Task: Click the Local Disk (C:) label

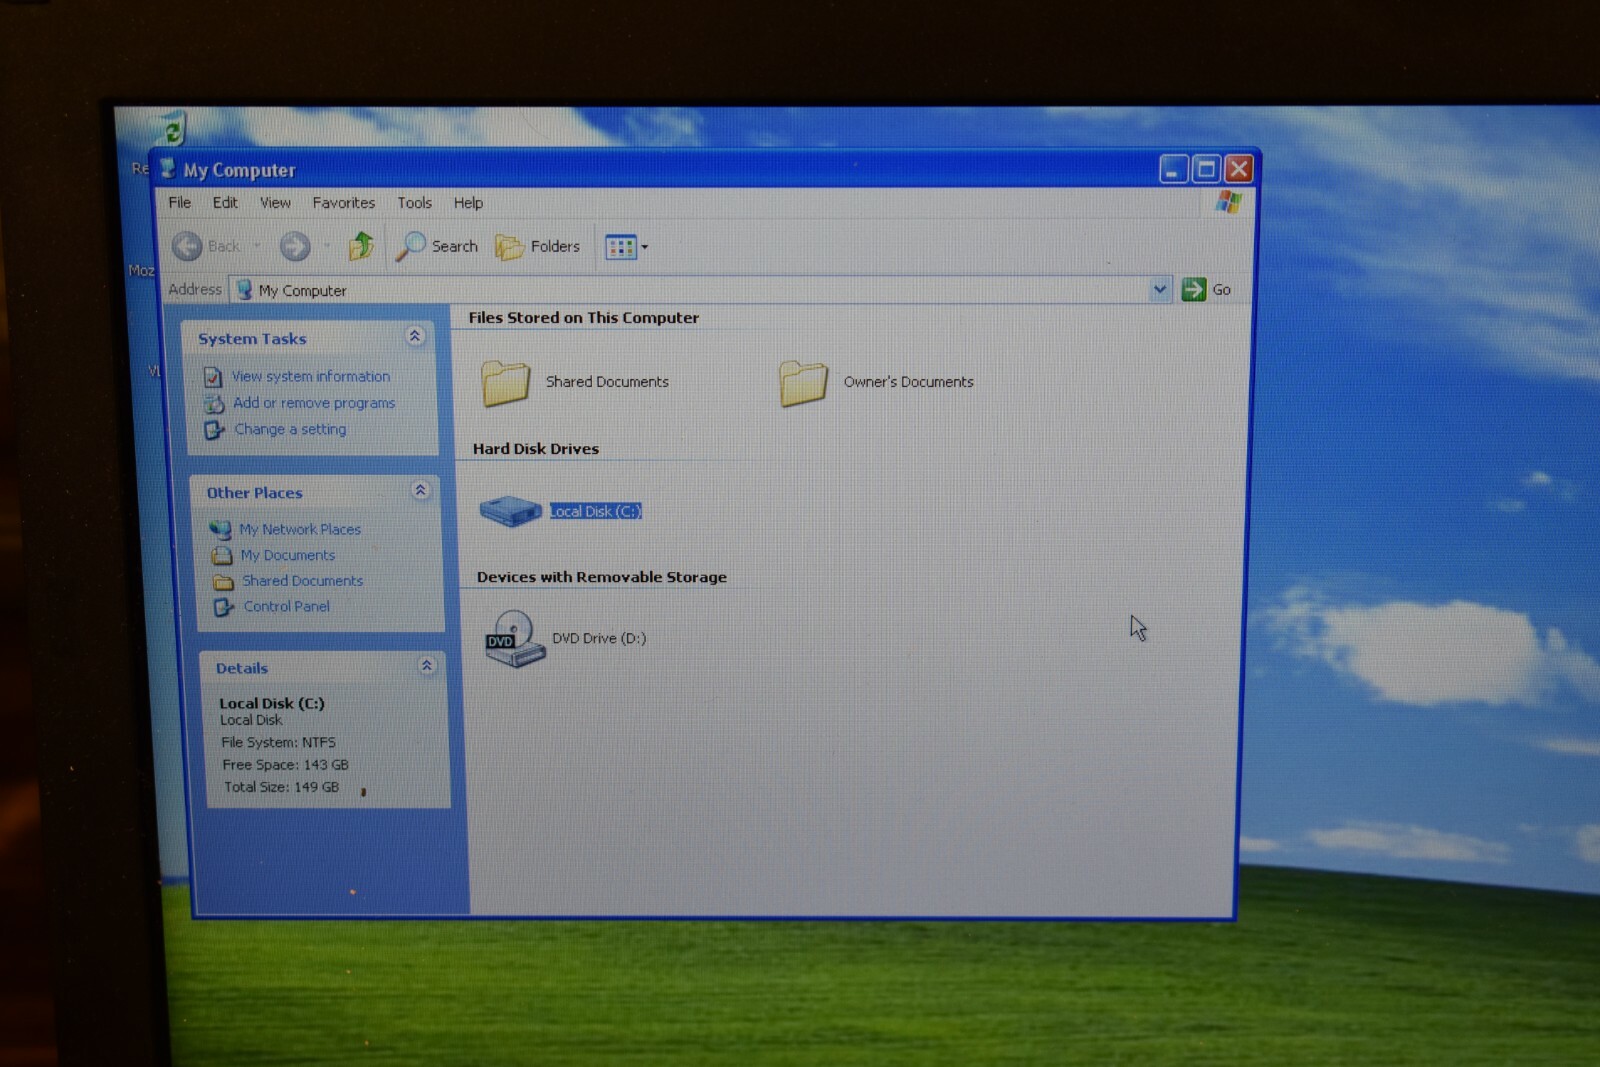Action: [595, 511]
